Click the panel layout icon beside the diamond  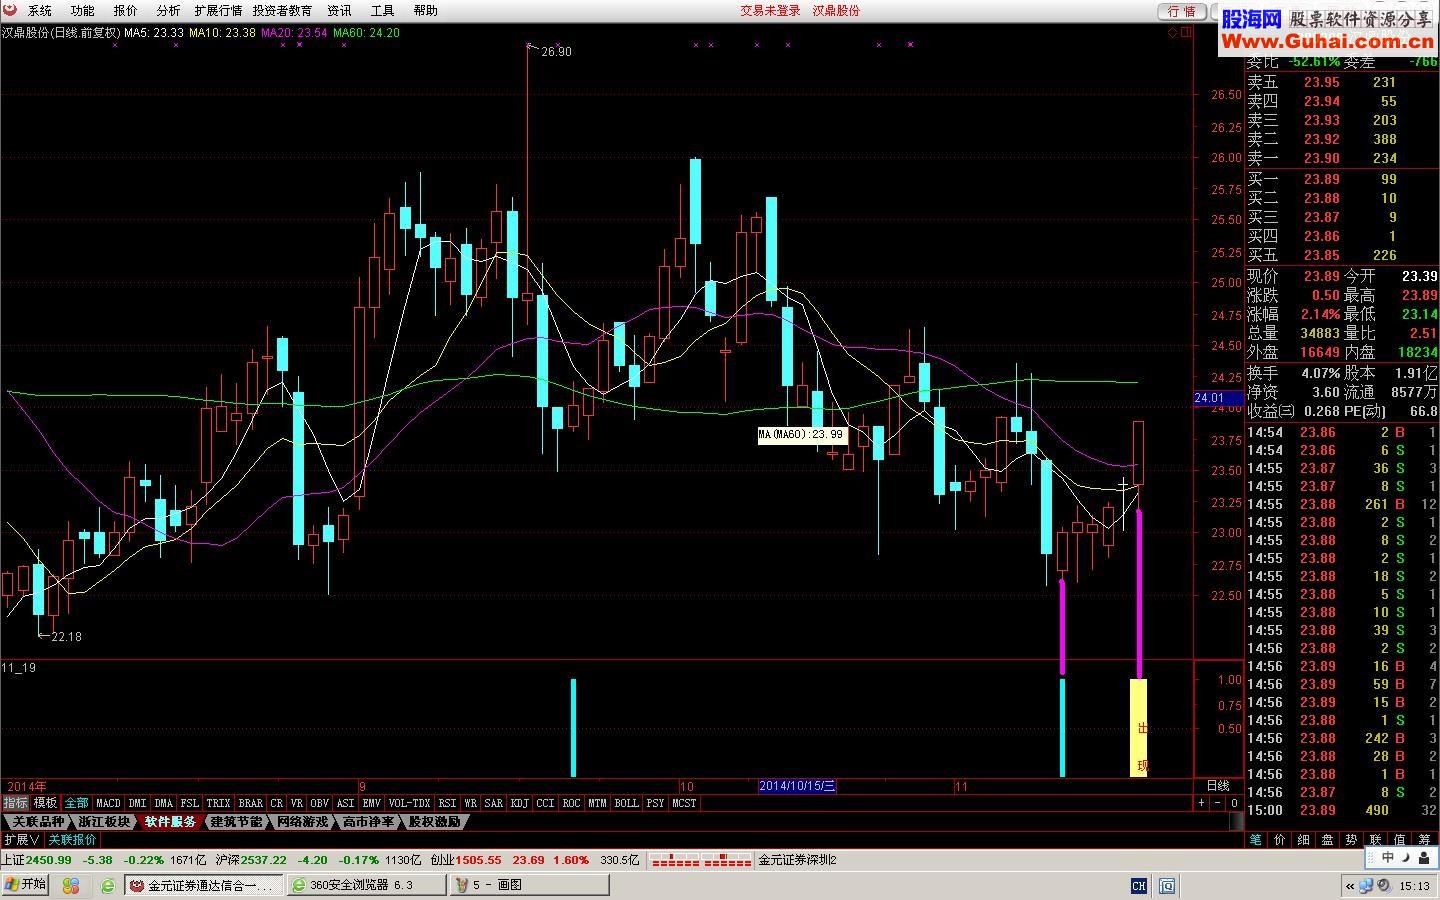[x=1187, y=32]
